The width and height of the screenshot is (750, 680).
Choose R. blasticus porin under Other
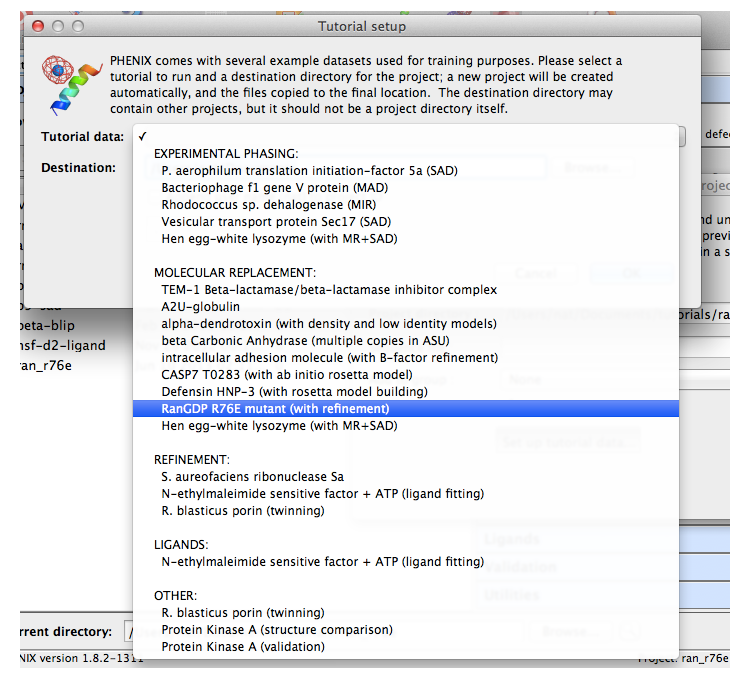pyautogui.click(x=242, y=613)
